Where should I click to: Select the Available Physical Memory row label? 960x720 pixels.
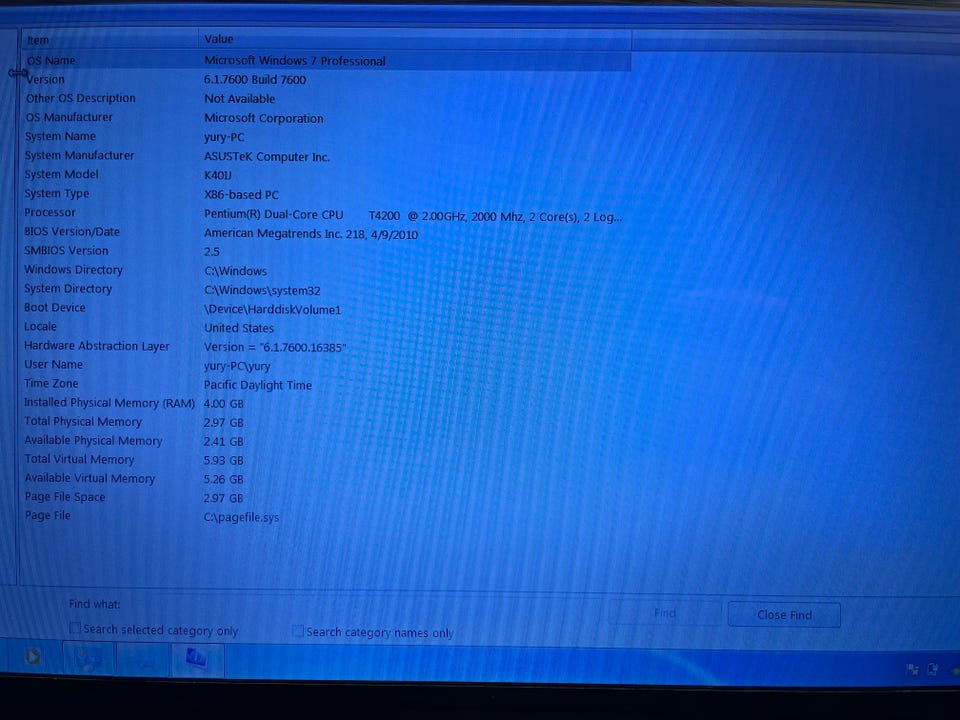pyautogui.click(x=93, y=440)
